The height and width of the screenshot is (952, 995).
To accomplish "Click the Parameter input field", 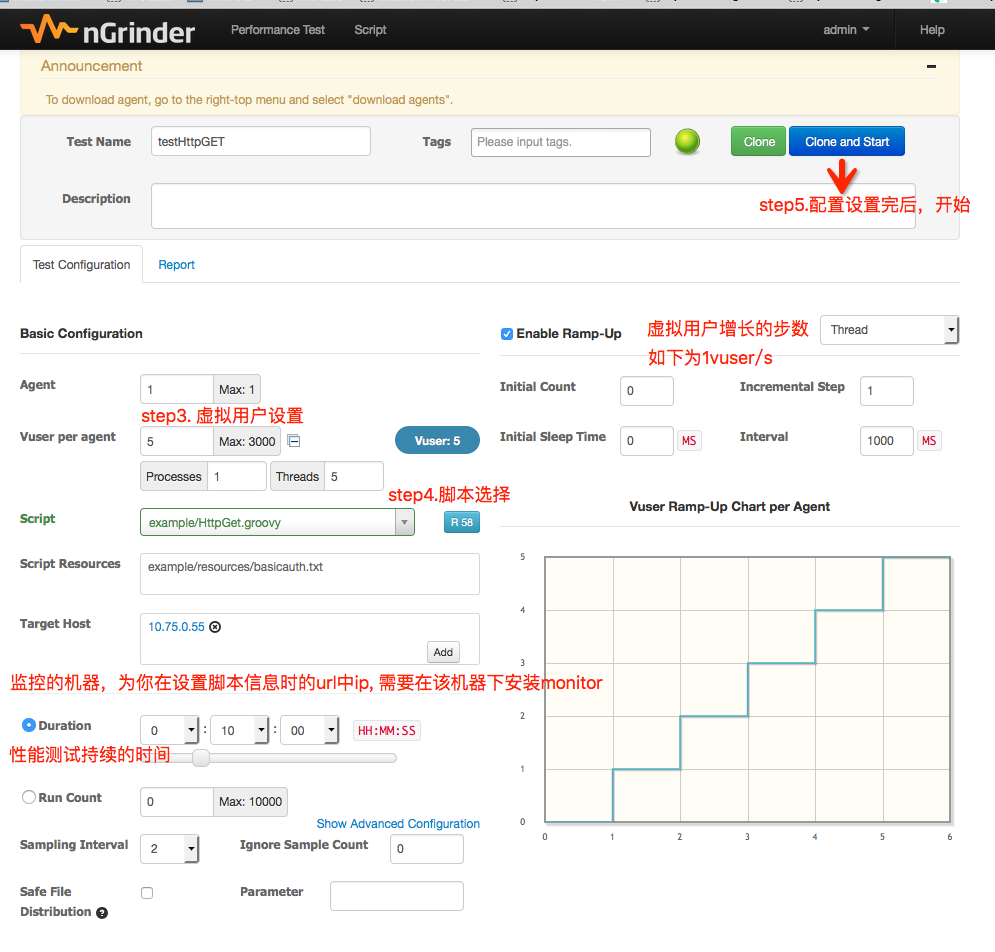I will click(x=397, y=896).
